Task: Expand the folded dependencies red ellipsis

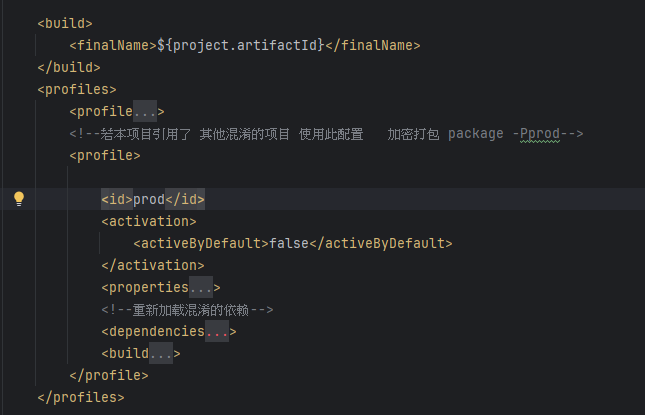Action: [217, 332]
